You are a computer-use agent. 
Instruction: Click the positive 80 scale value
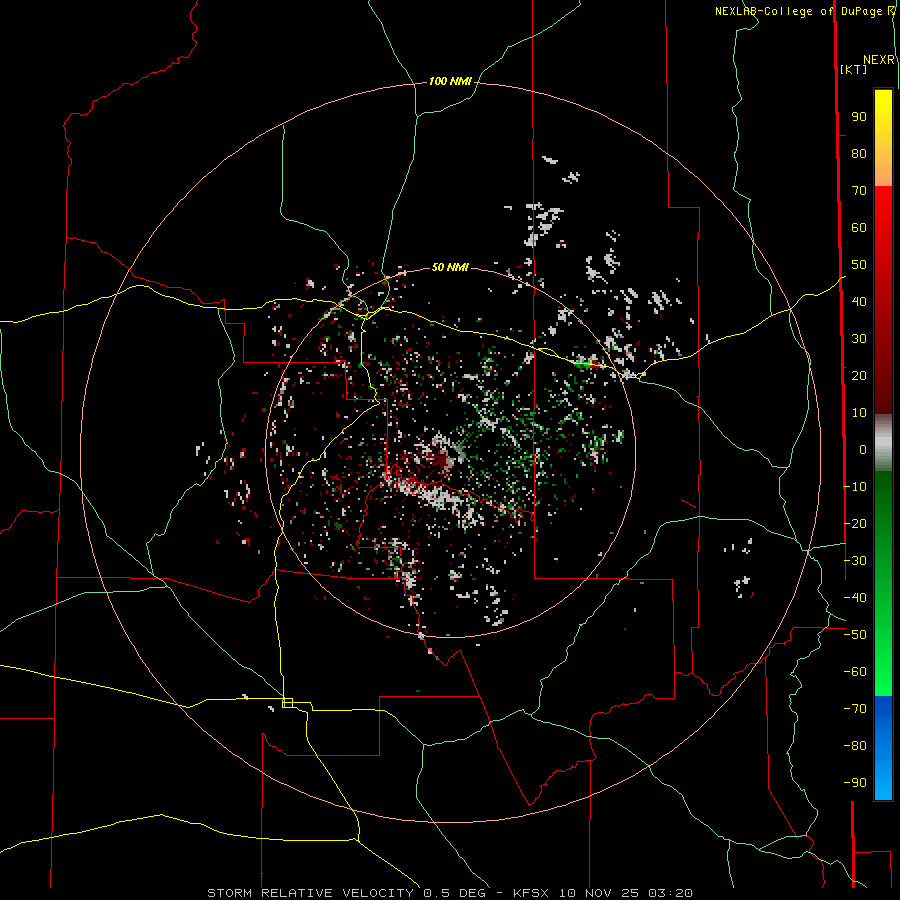tap(859, 154)
